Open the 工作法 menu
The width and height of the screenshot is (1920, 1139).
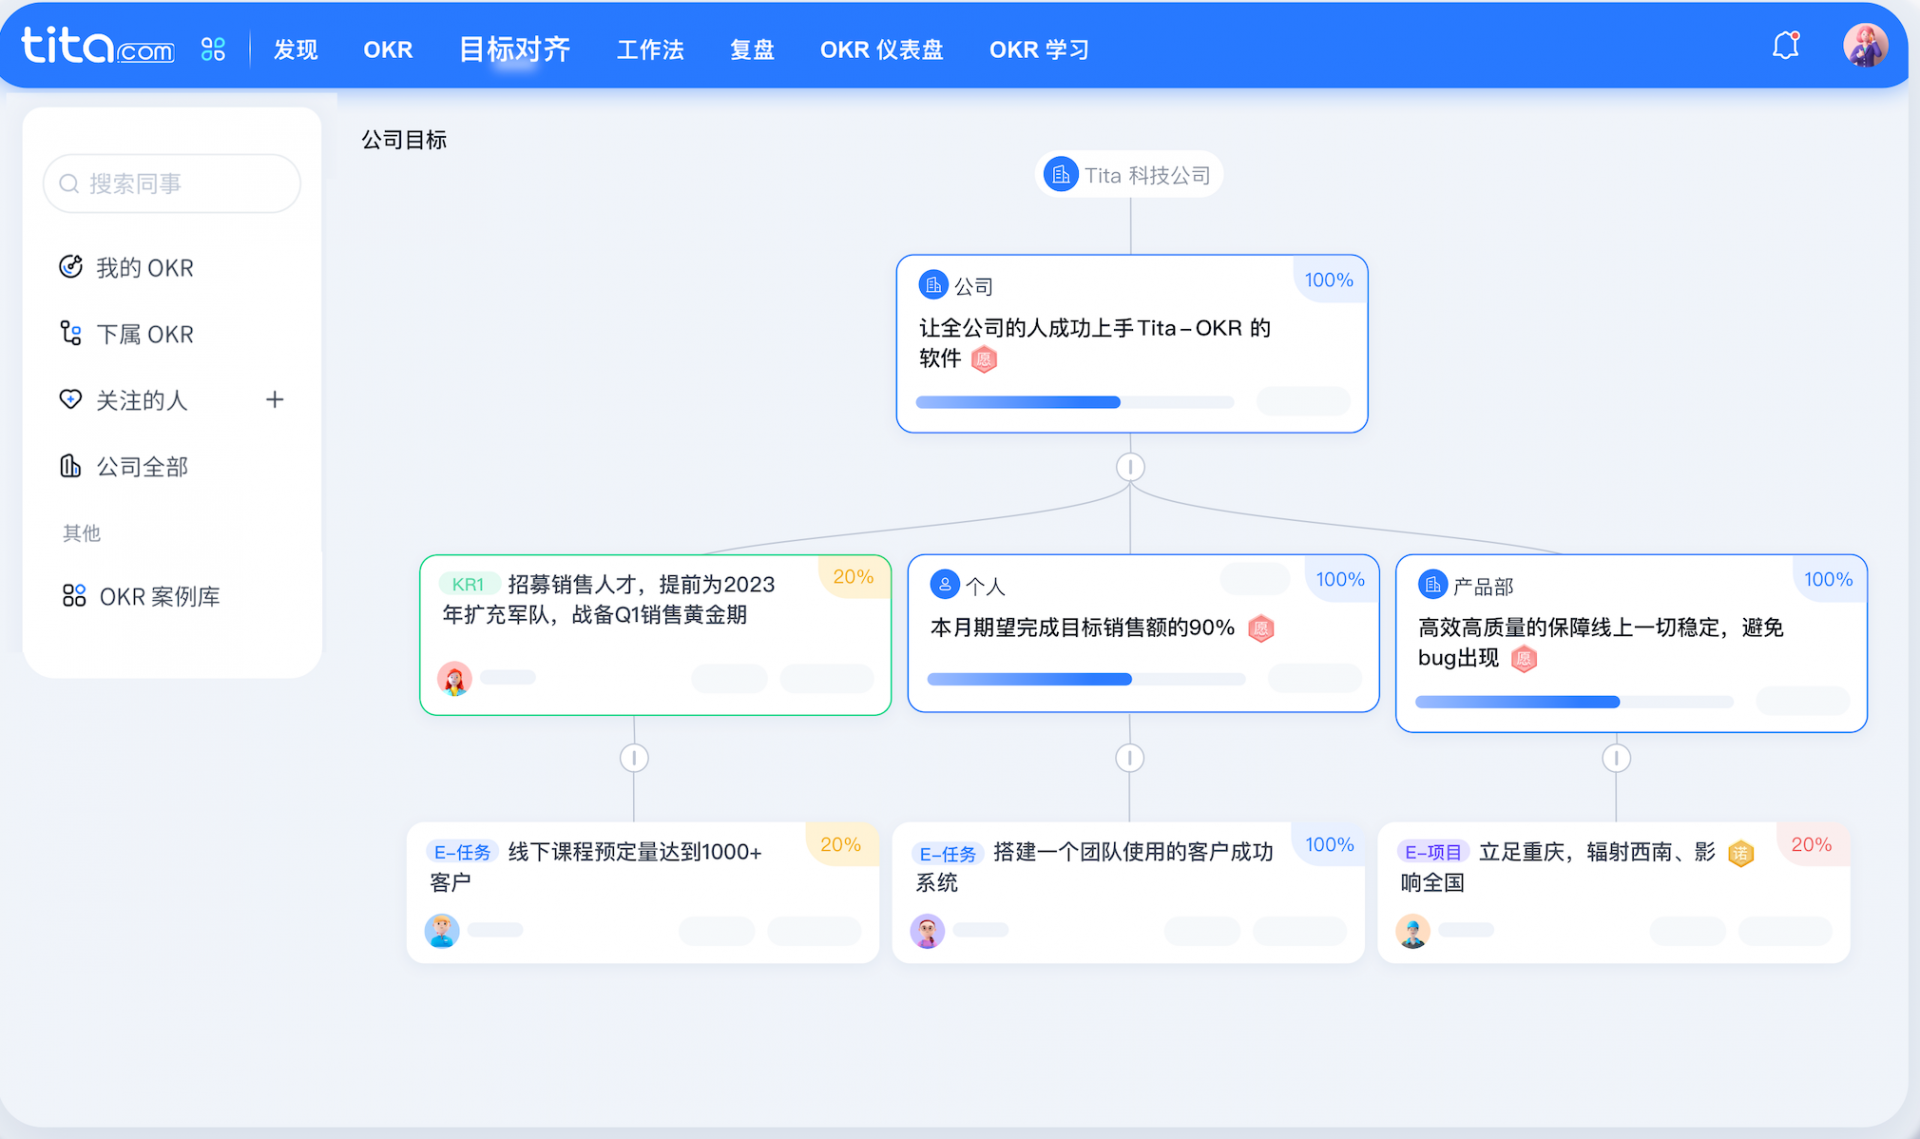pos(650,50)
